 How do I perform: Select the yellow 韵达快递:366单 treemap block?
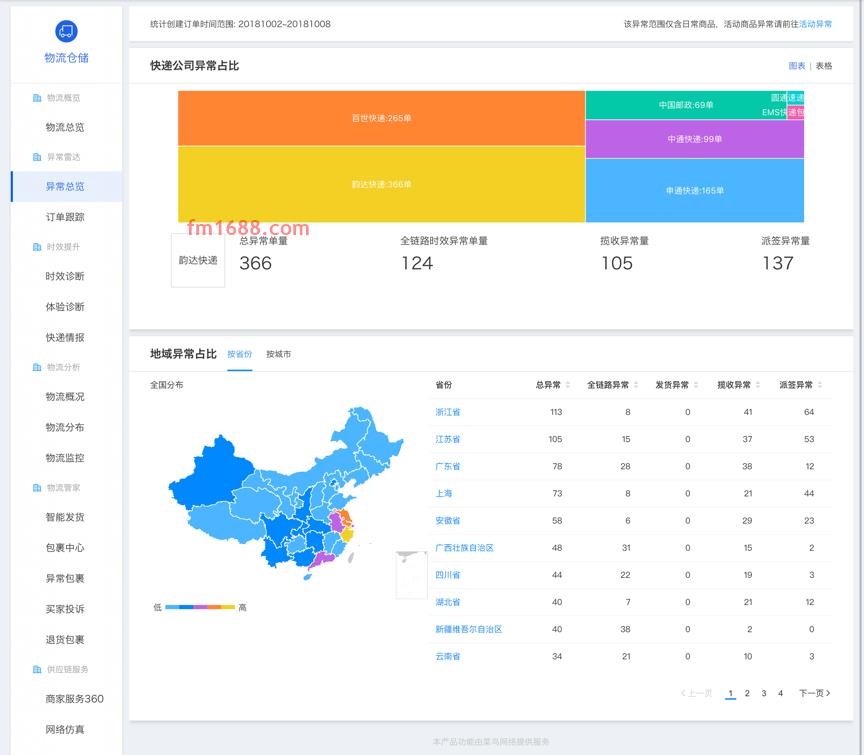point(381,184)
